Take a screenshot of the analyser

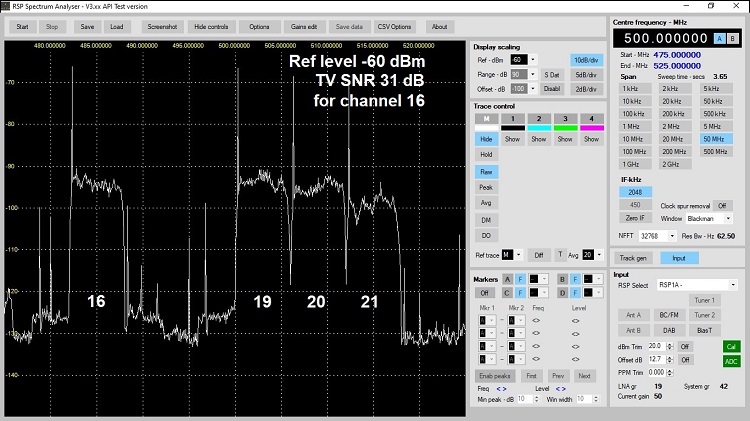point(161,26)
